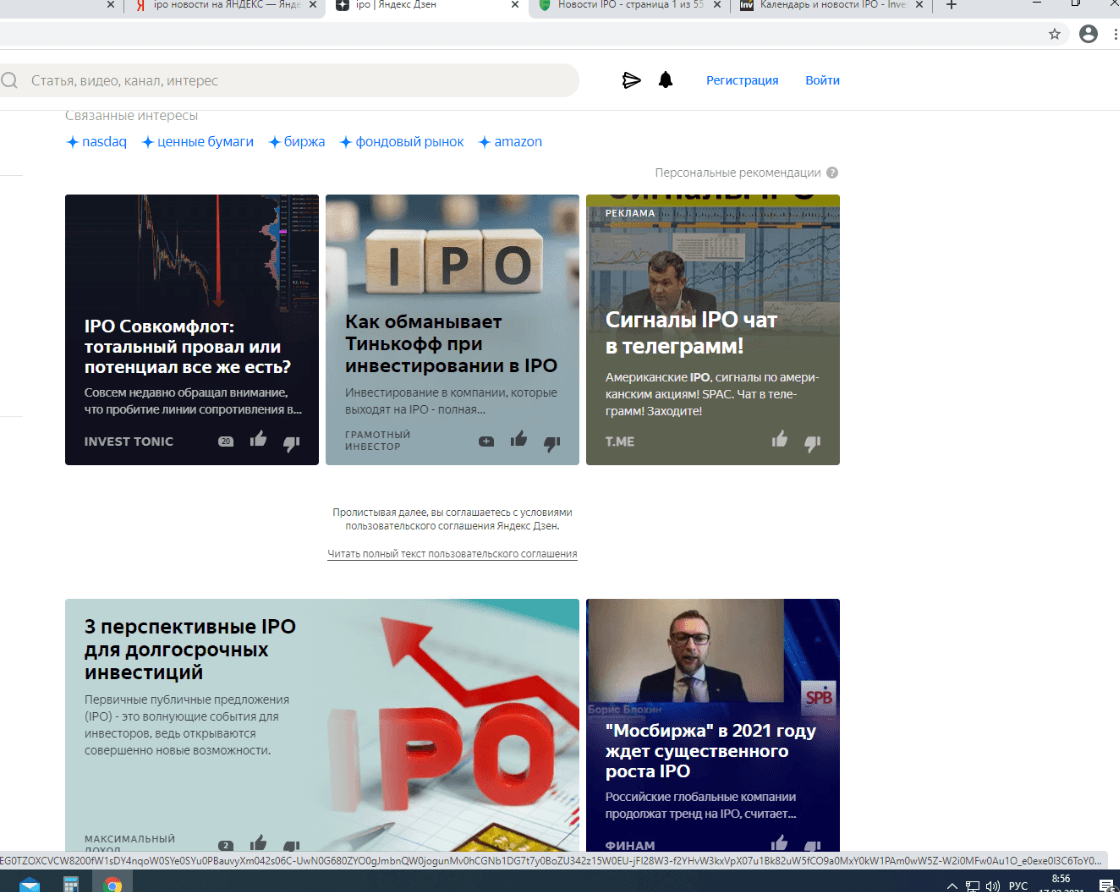Open 3 перспективные IPO article card
The height and width of the screenshot is (892, 1120).
(x=322, y=725)
